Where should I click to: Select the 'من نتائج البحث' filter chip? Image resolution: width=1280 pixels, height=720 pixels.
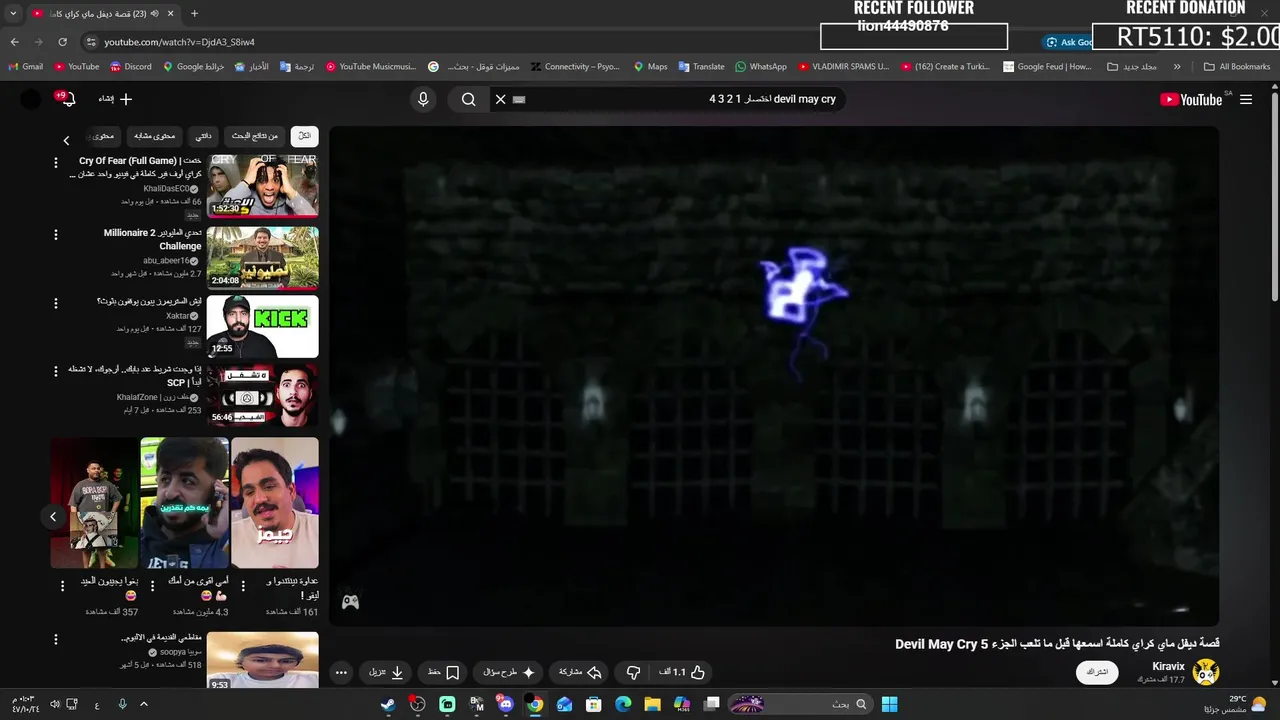255,136
